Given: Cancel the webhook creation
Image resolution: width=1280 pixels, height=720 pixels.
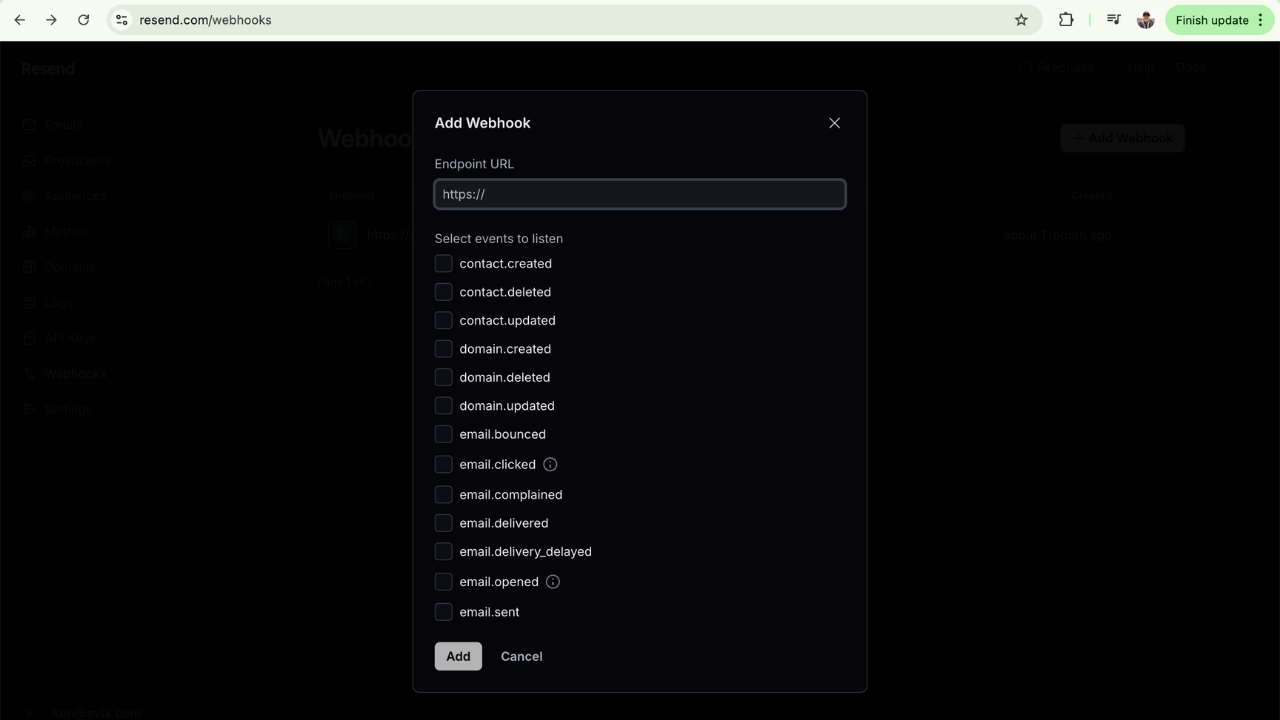Looking at the screenshot, I should click(x=521, y=656).
